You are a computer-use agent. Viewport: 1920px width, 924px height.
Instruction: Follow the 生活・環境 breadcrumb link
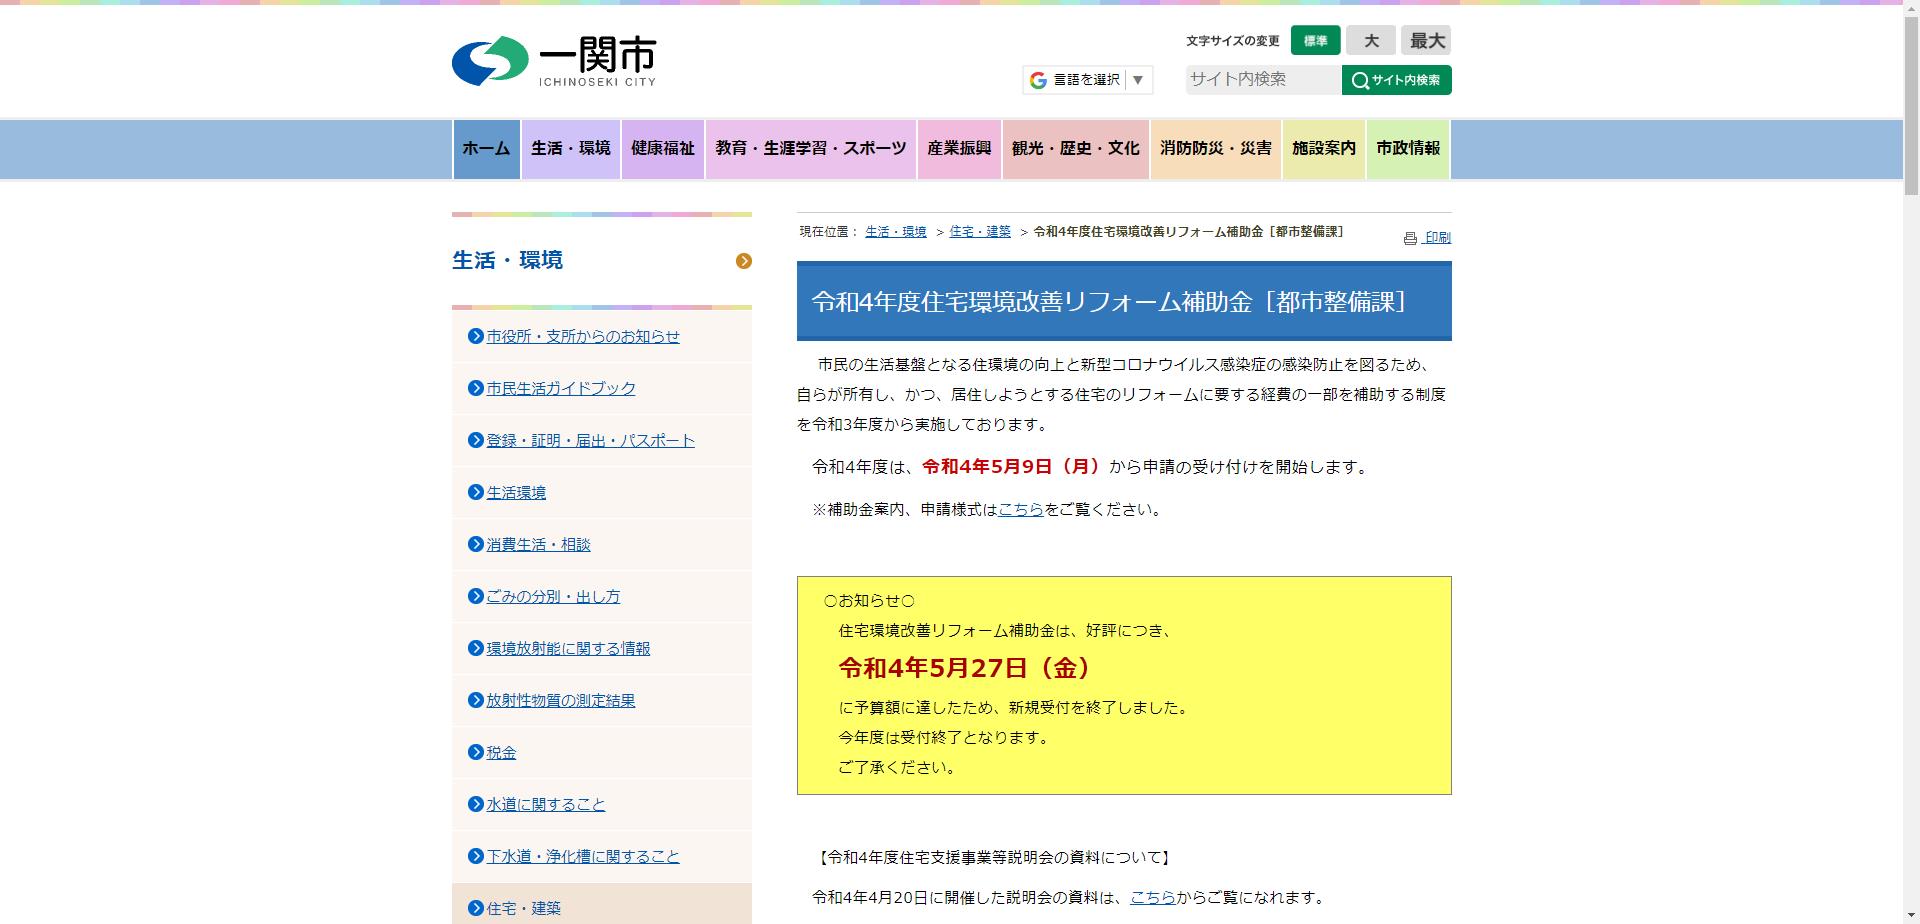[896, 232]
